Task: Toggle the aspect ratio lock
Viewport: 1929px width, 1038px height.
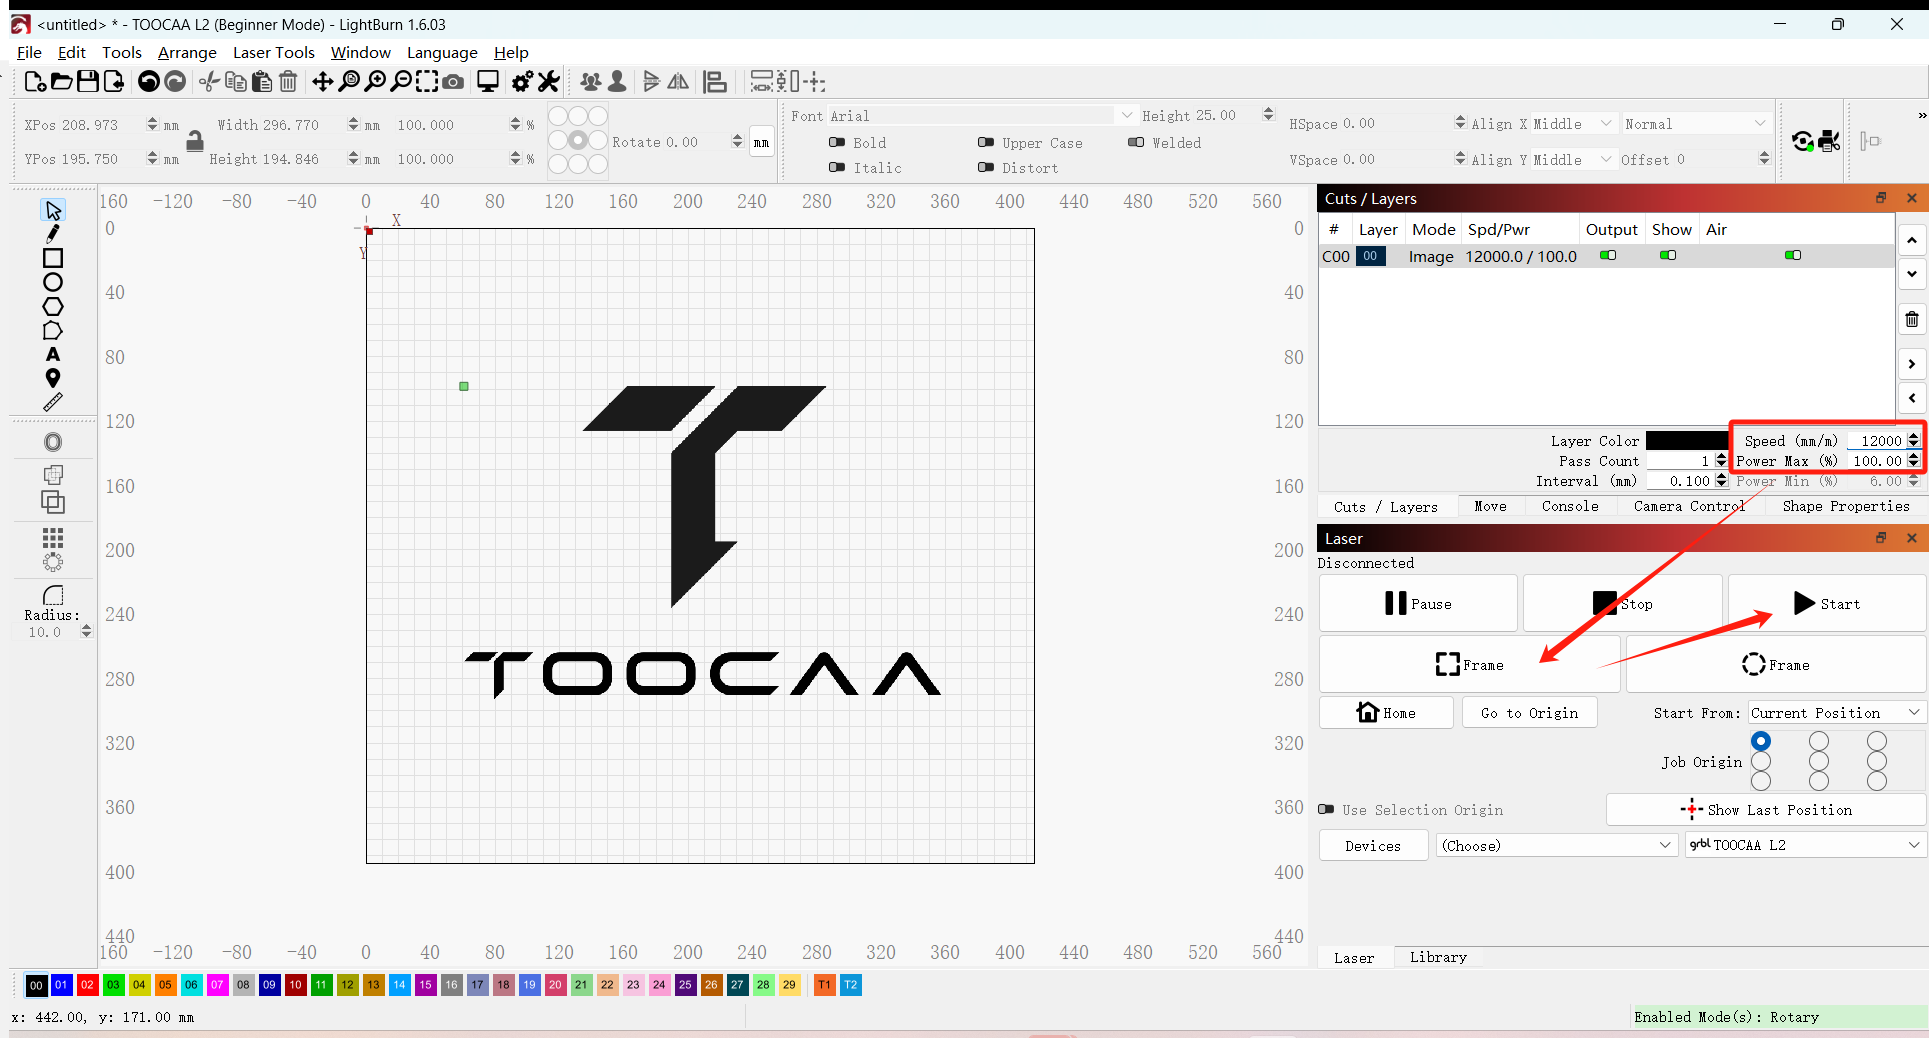Action: click(195, 142)
